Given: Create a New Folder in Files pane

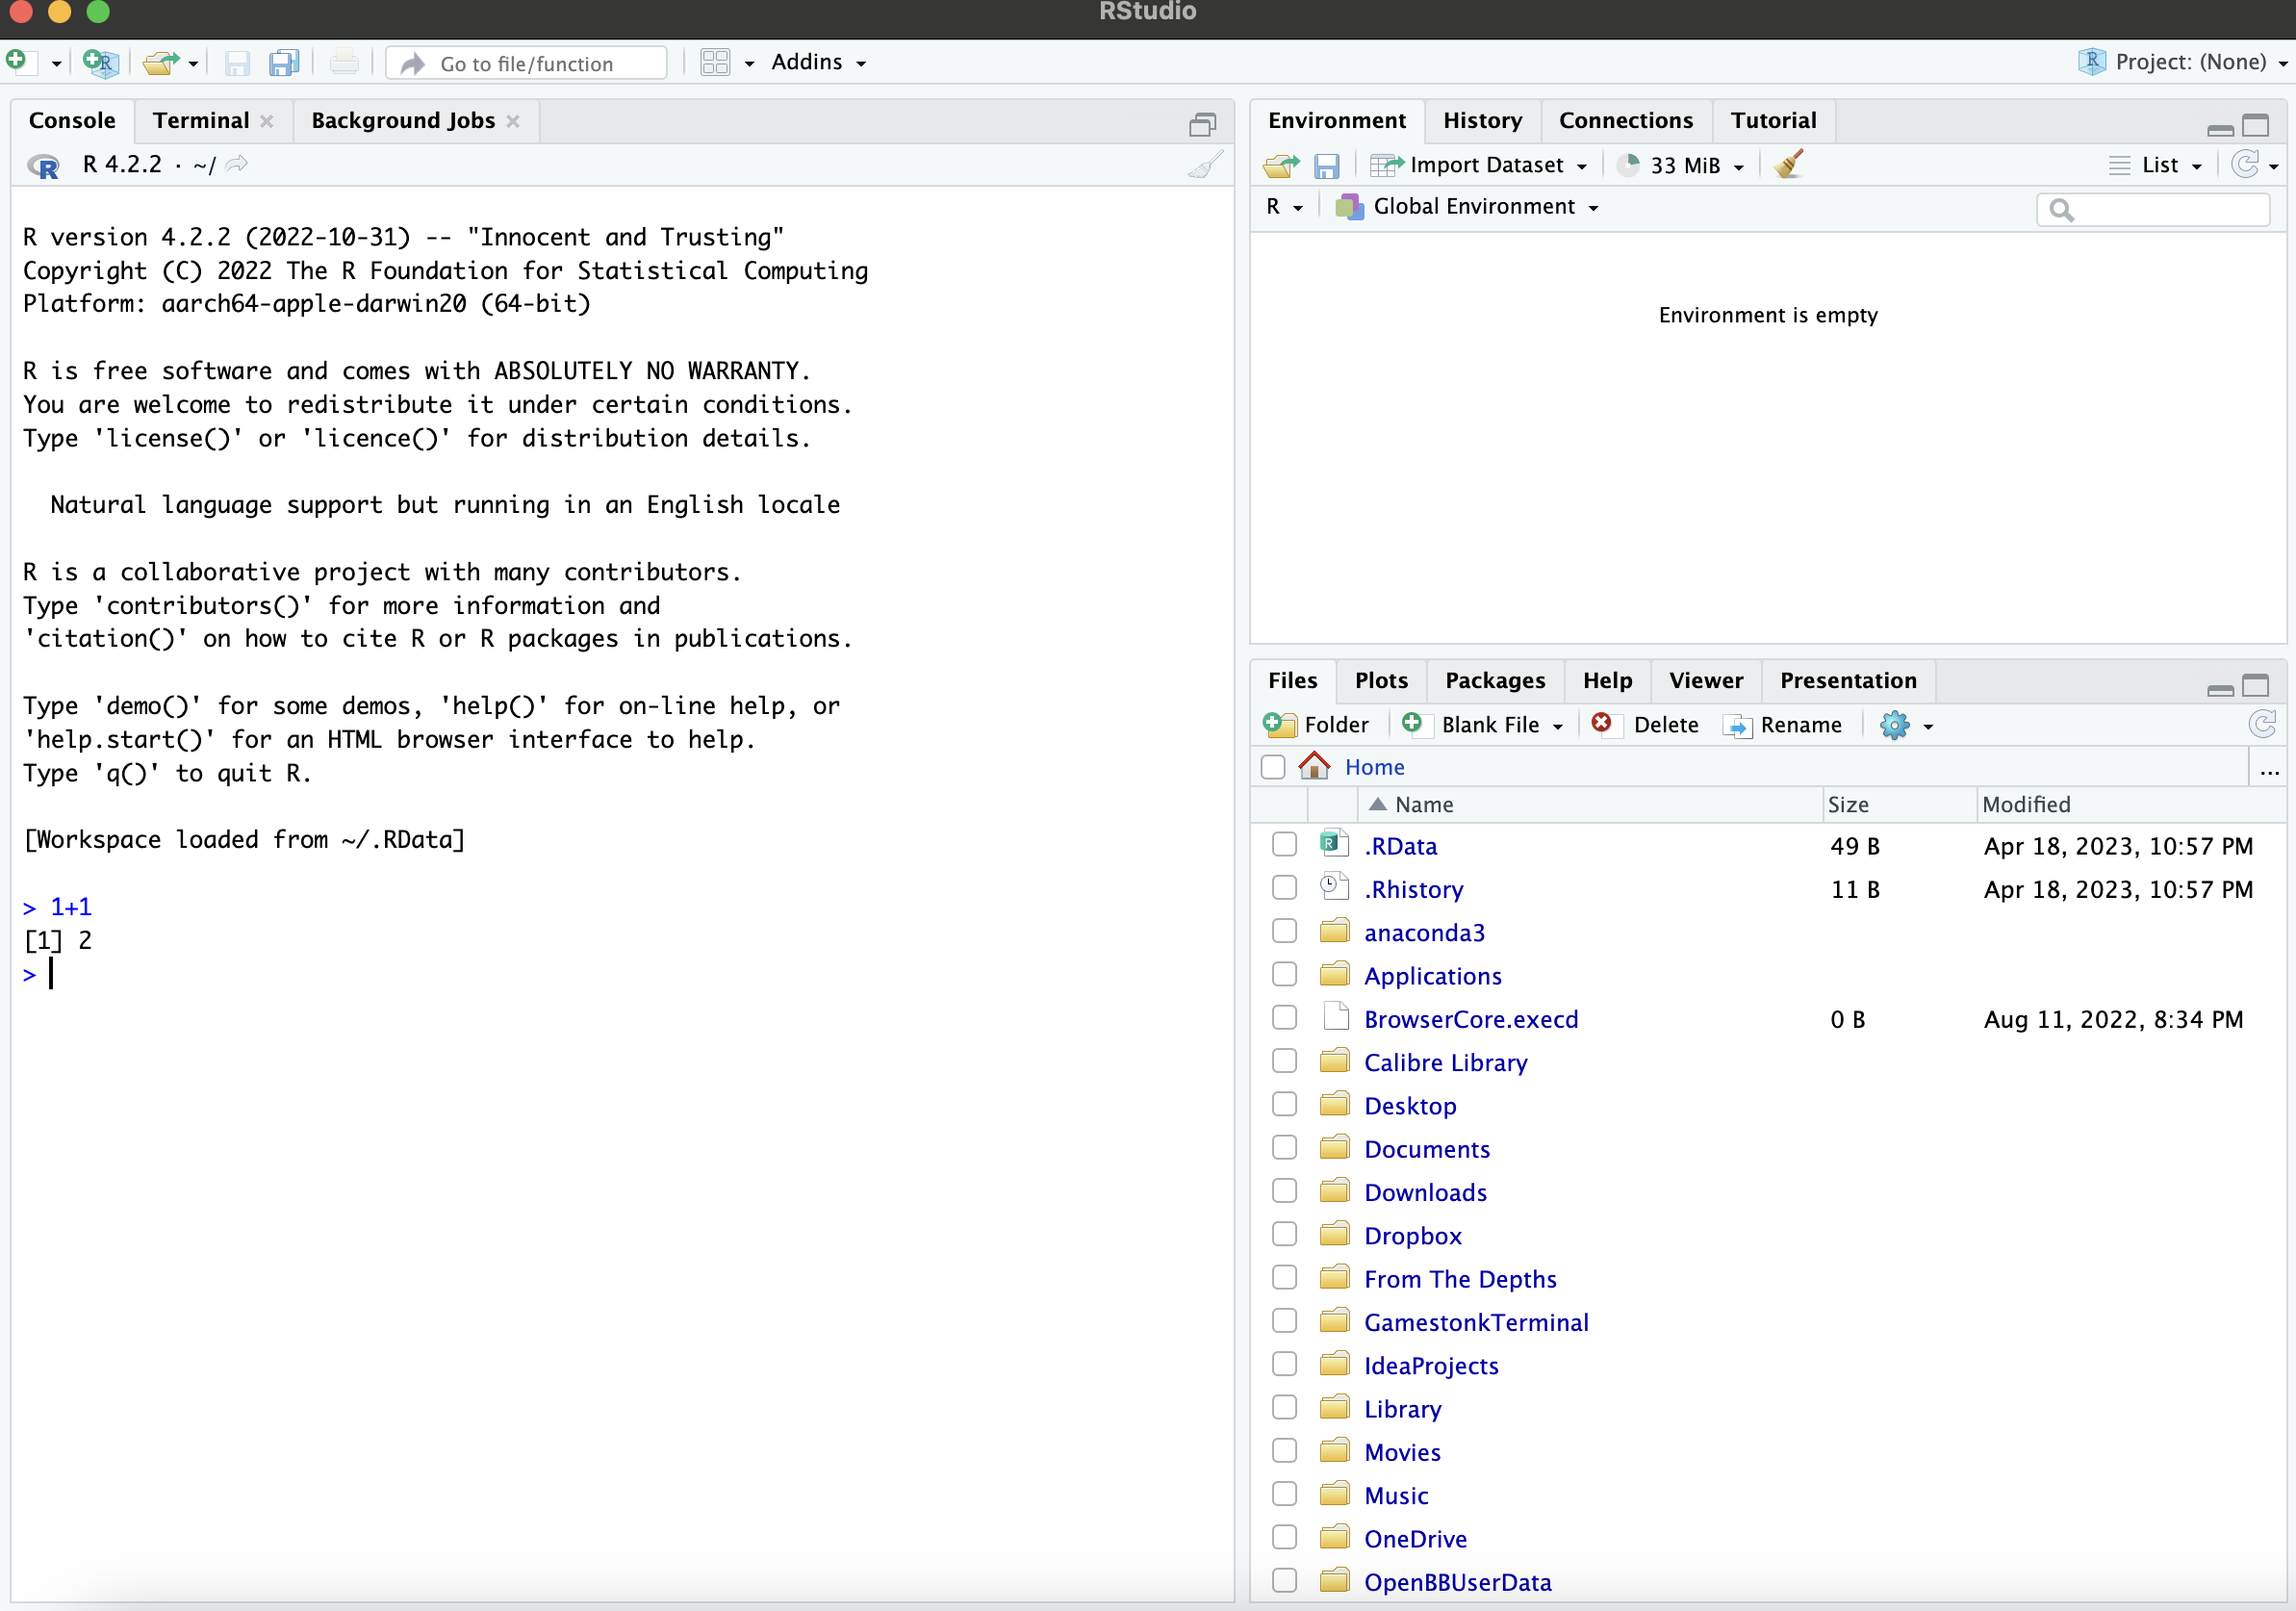Looking at the screenshot, I should coord(1317,725).
